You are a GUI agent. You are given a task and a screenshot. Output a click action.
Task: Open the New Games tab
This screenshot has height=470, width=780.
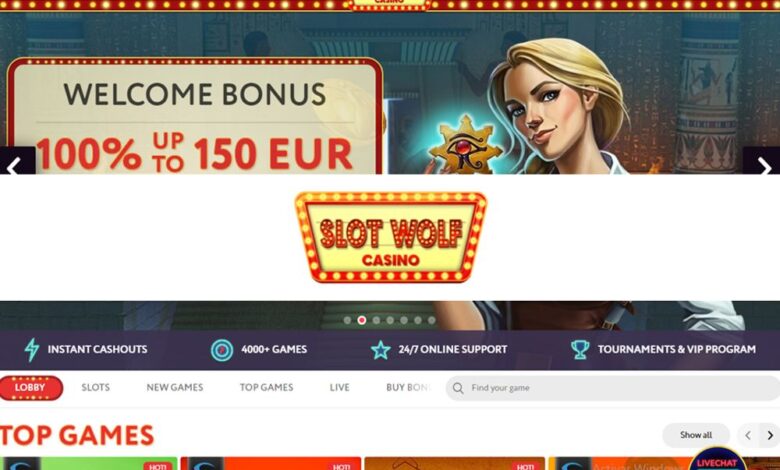pos(175,387)
